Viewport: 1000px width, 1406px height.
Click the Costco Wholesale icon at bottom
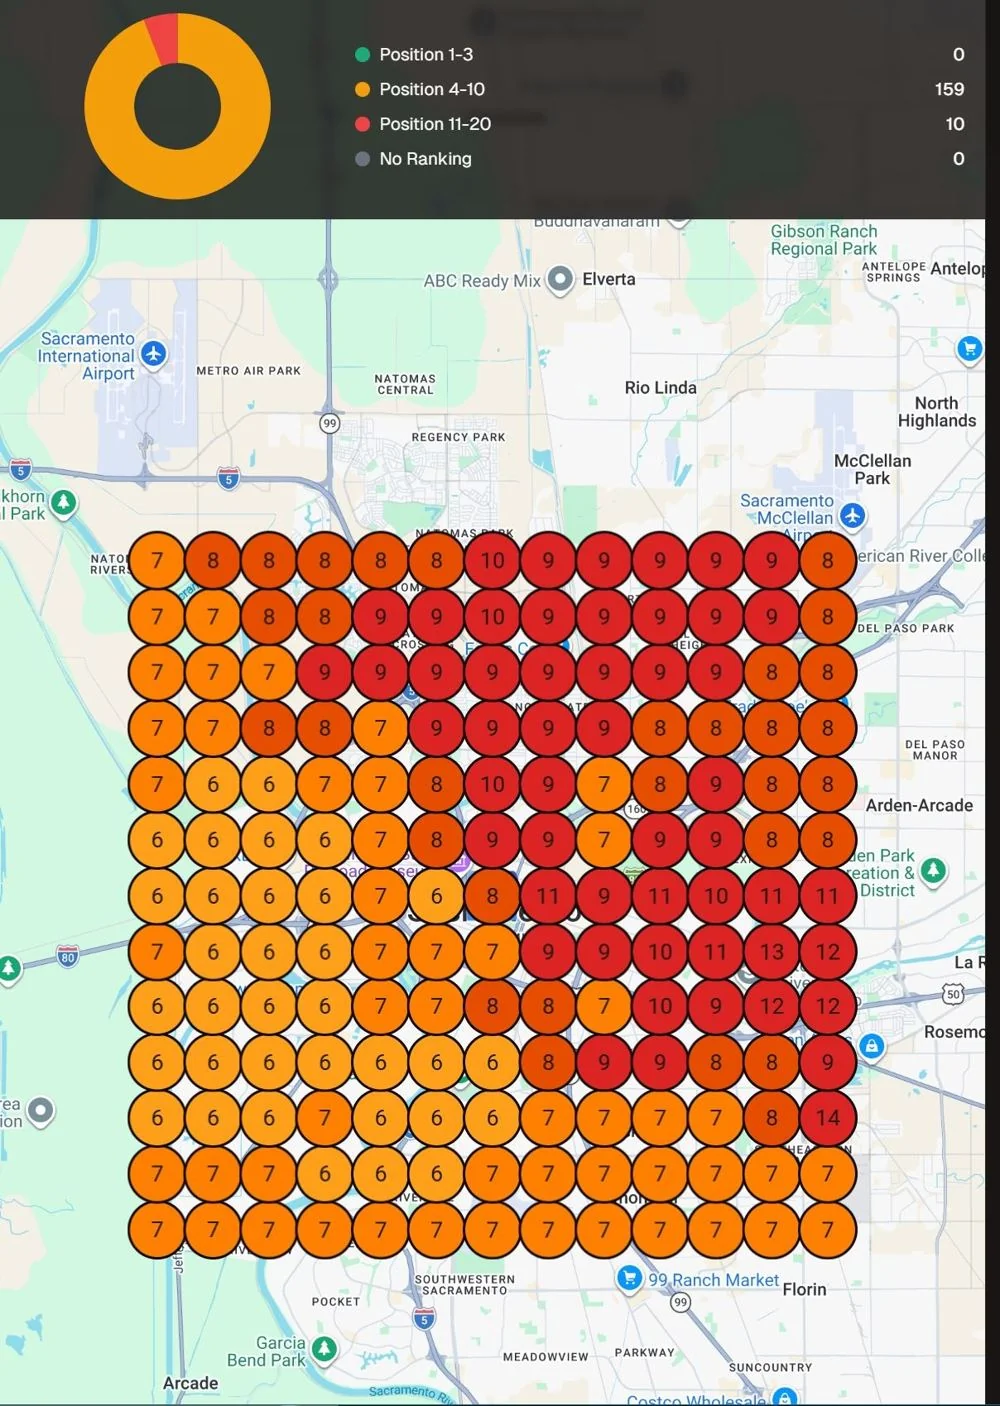click(785, 1397)
